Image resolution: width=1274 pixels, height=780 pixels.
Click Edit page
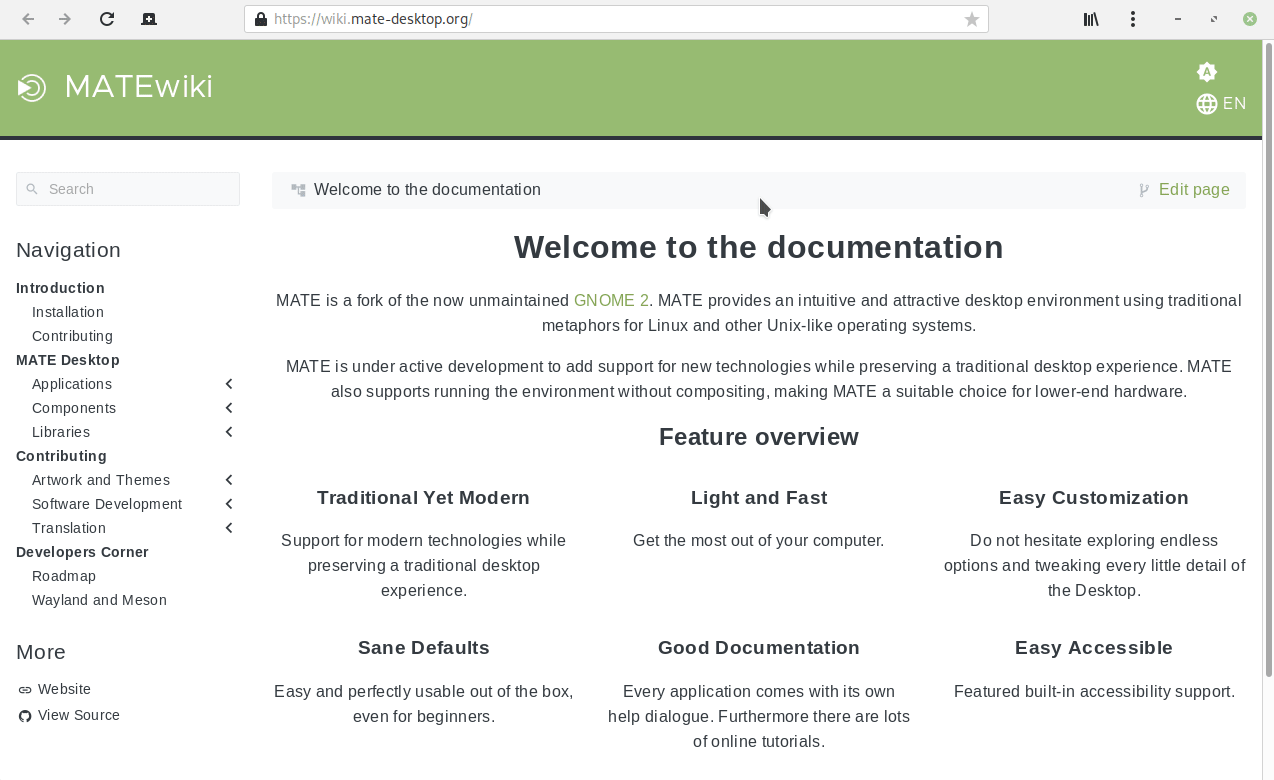pos(1194,189)
